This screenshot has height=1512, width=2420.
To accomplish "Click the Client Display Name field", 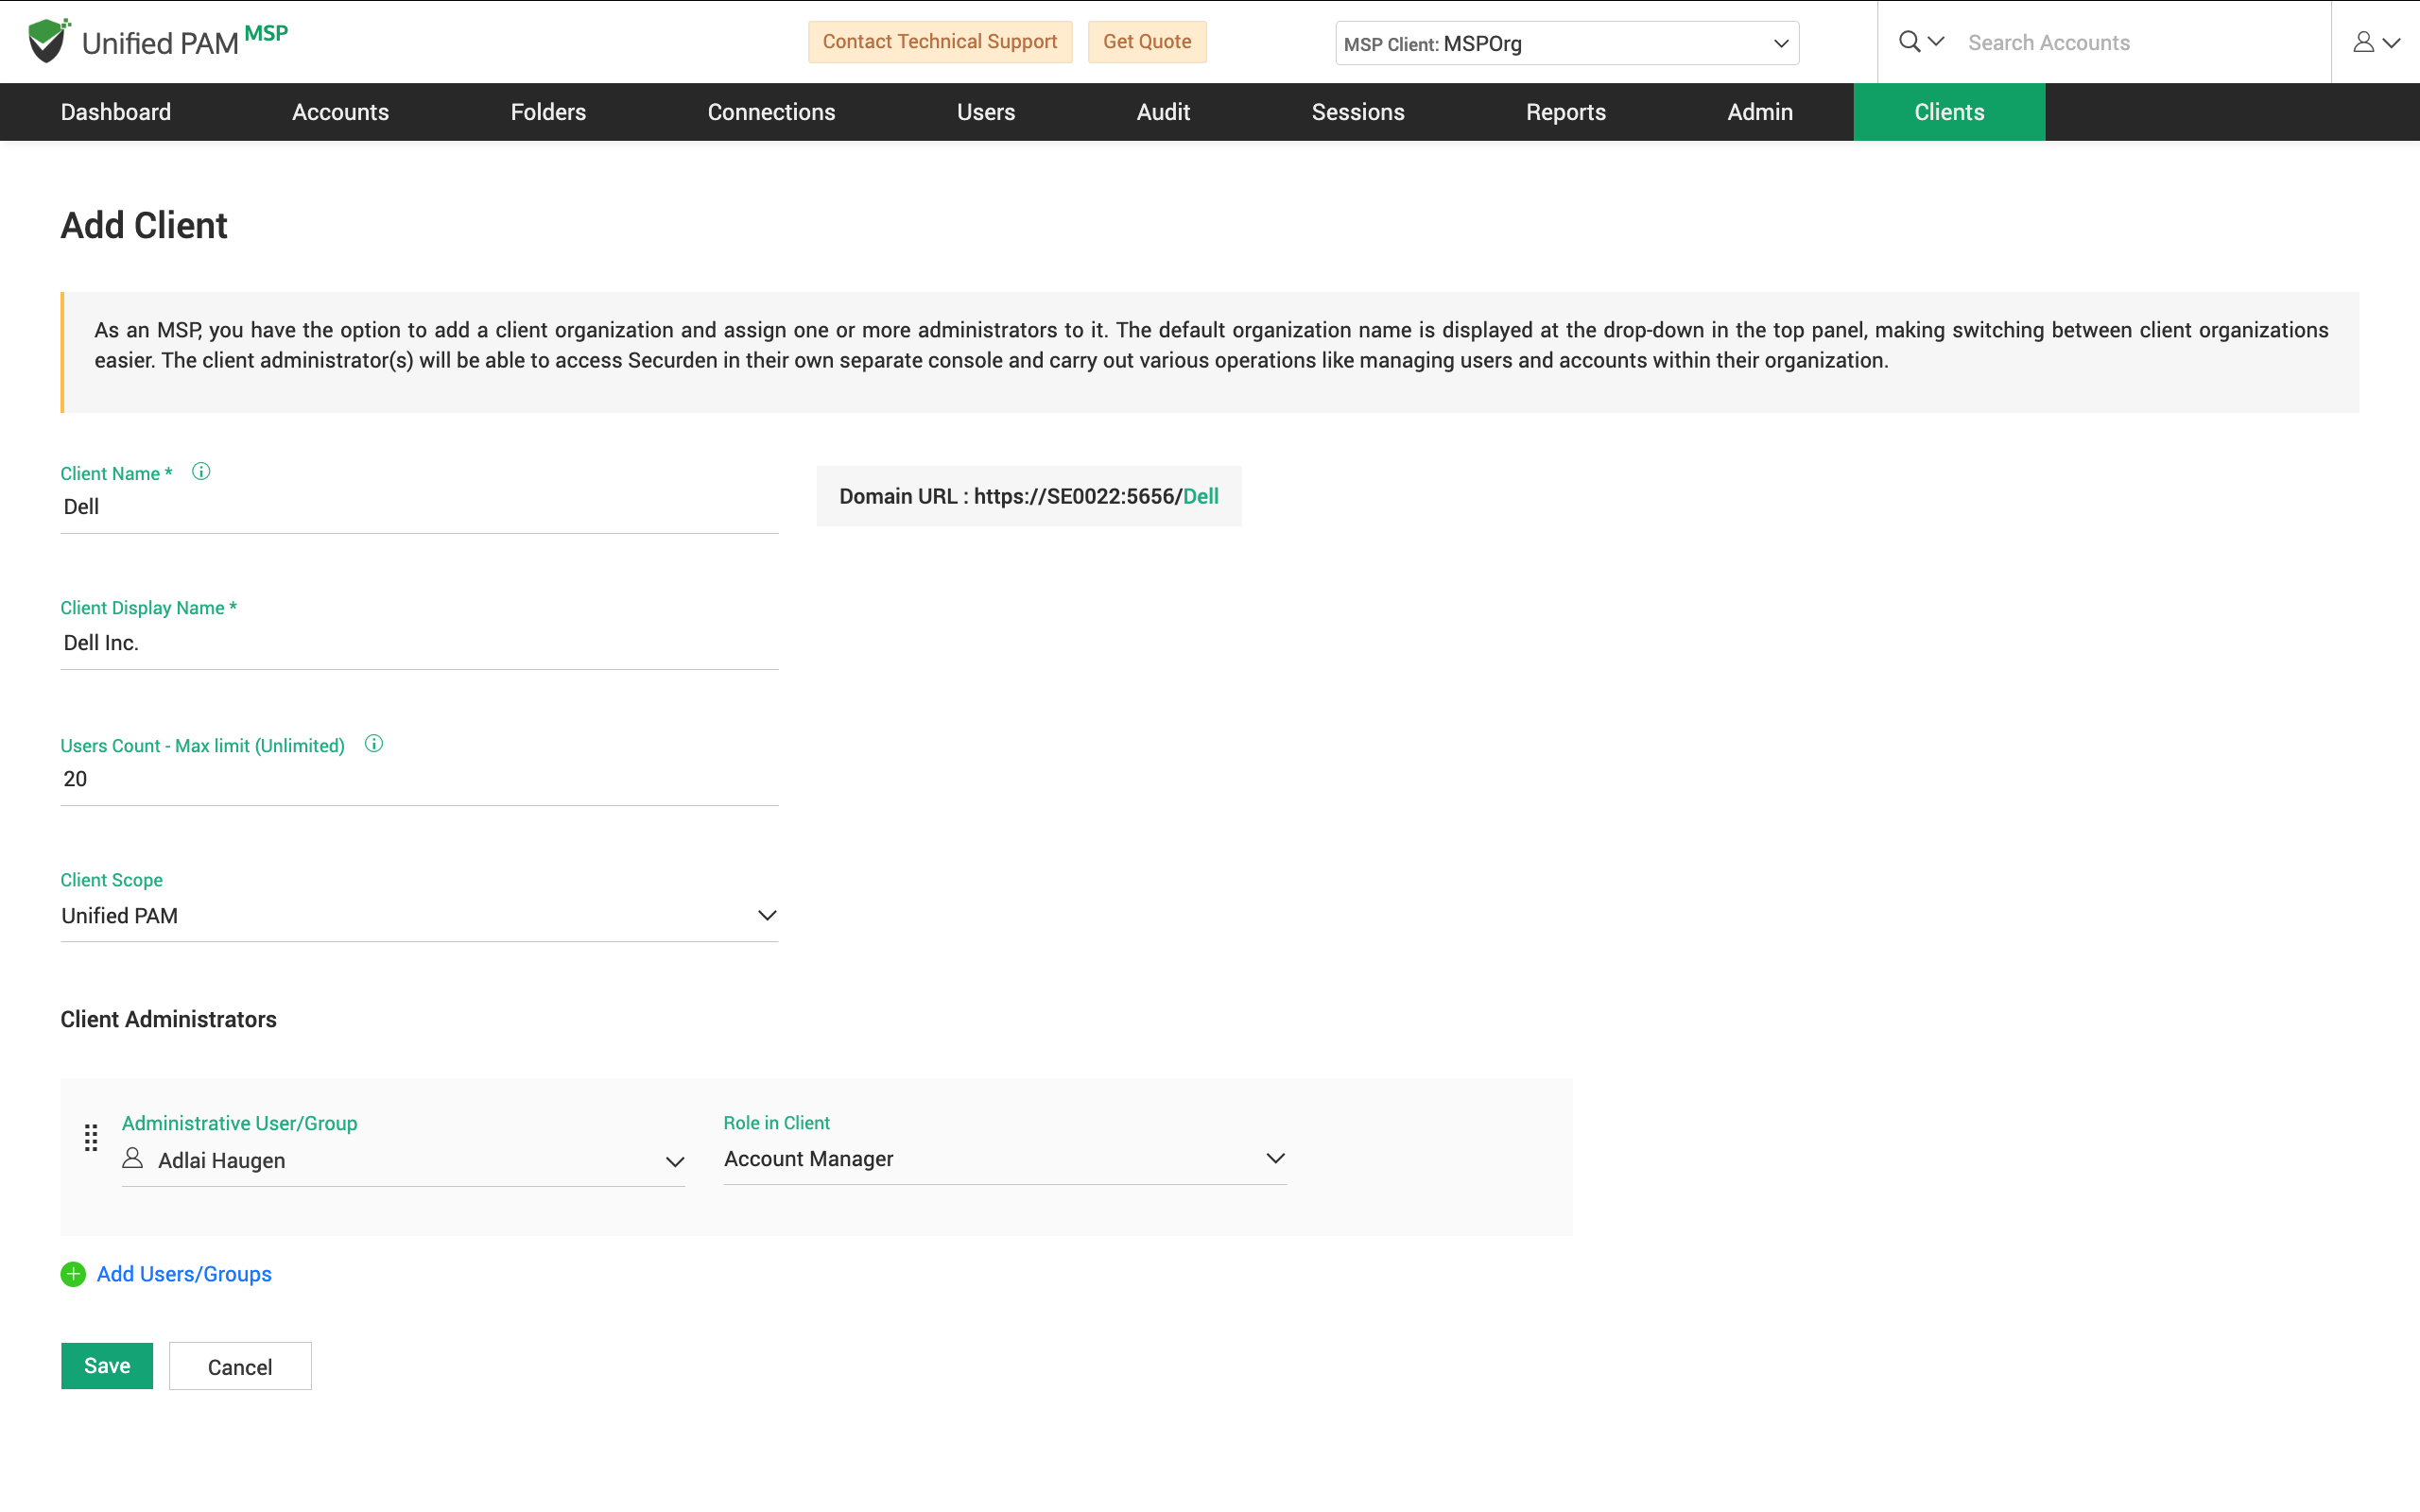I will (x=419, y=643).
